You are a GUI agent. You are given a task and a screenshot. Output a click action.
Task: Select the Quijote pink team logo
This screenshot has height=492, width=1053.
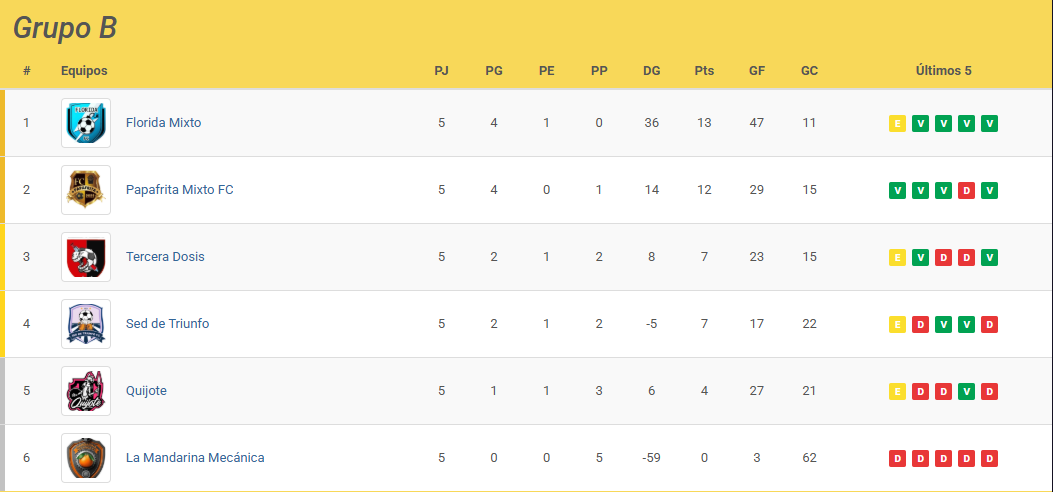(86, 391)
